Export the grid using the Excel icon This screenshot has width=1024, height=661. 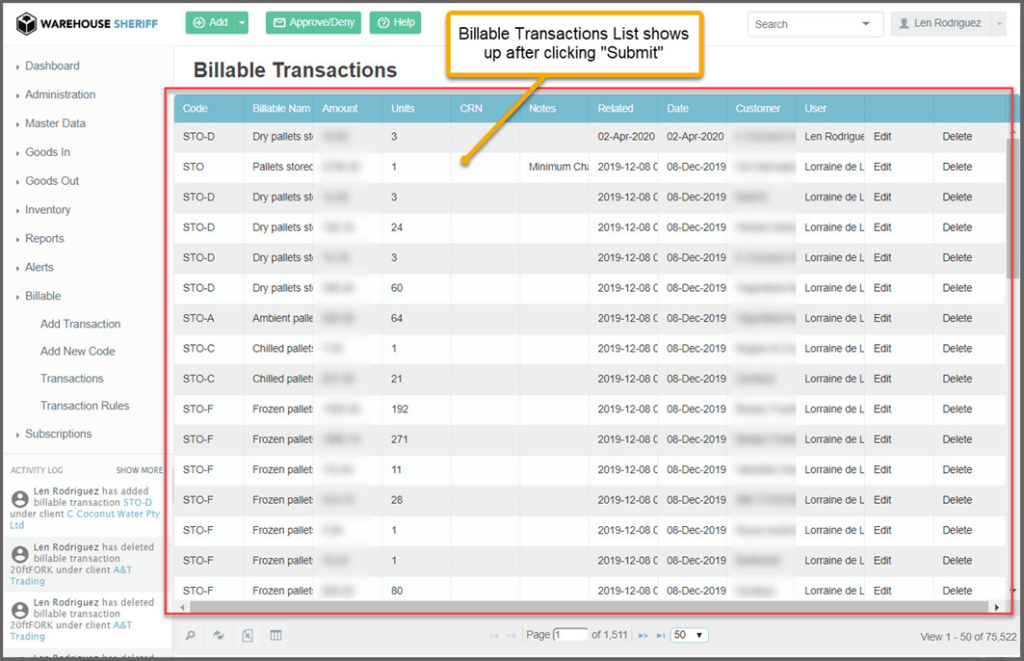[248, 635]
